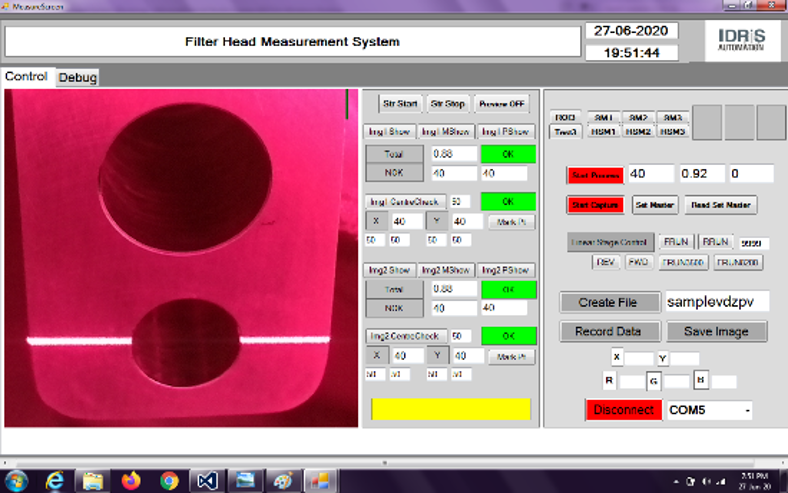Click the Img1 Y value field
The height and width of the screenshot is (493, 788).
pos(467,222)
